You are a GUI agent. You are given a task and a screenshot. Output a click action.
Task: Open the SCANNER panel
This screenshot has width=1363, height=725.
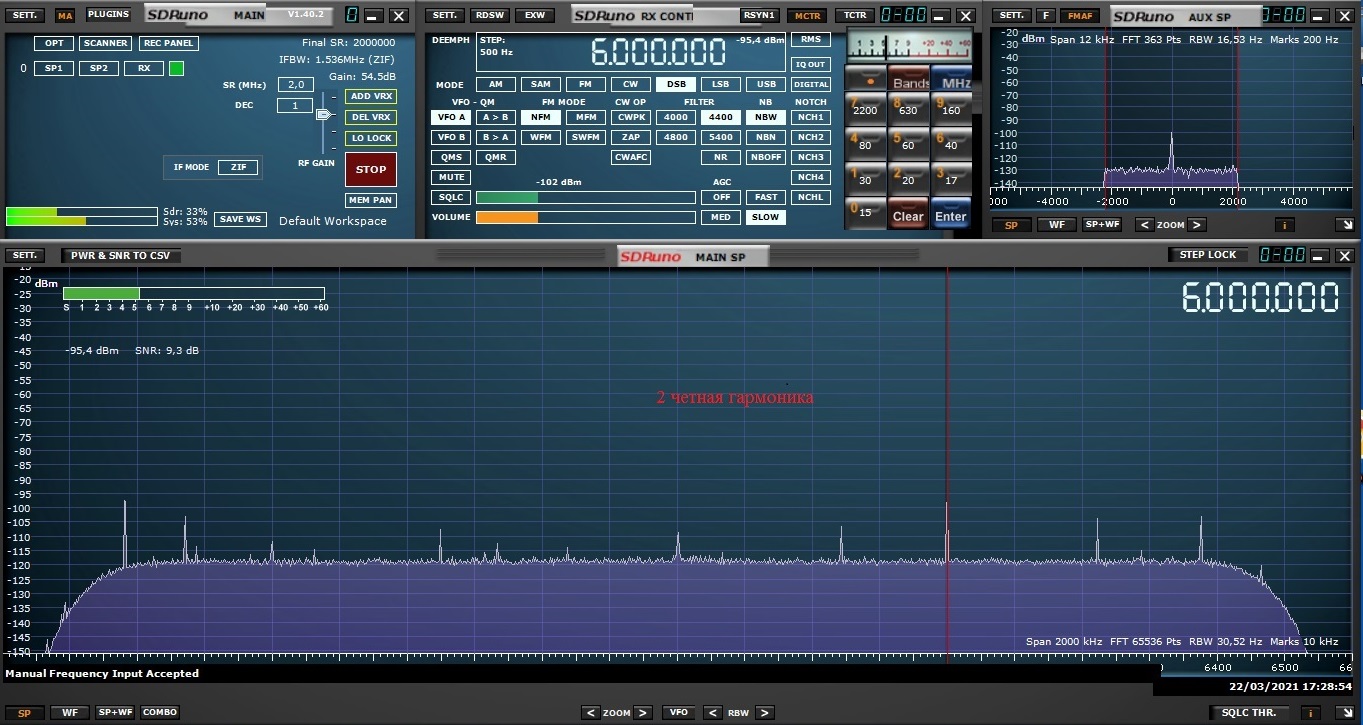coord(106,43)
